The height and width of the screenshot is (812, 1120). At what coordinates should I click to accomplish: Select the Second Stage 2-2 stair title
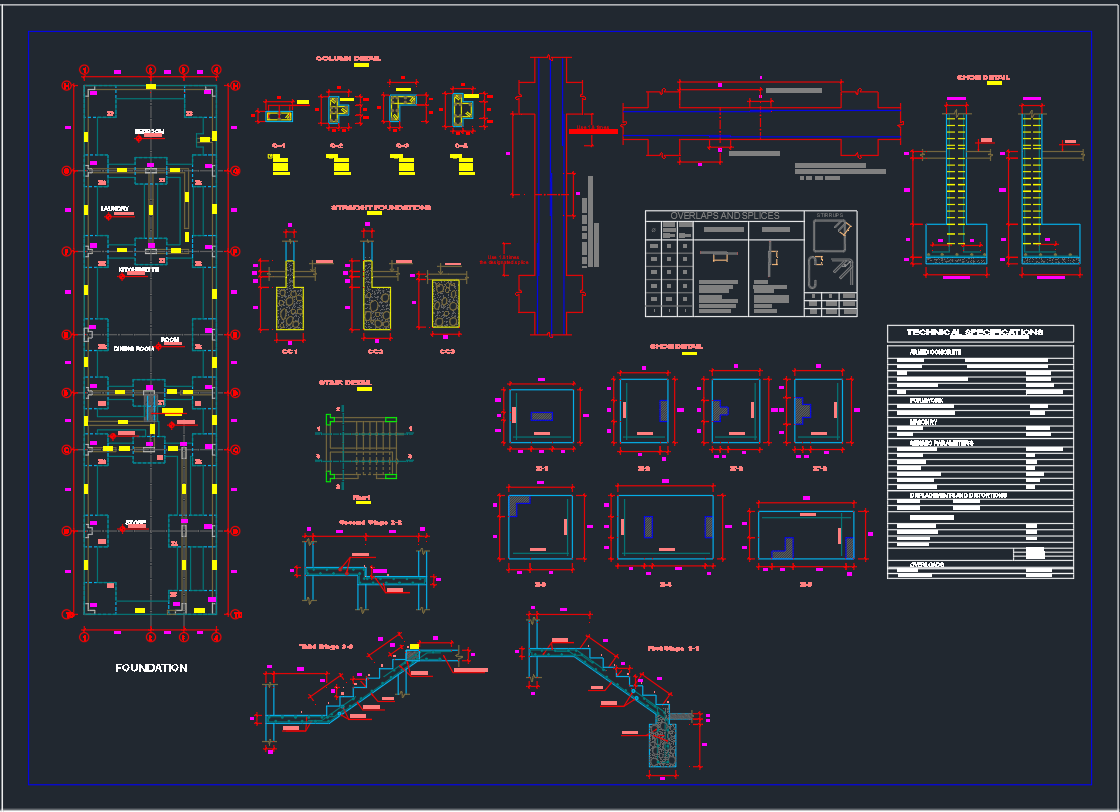pos(370,523)
